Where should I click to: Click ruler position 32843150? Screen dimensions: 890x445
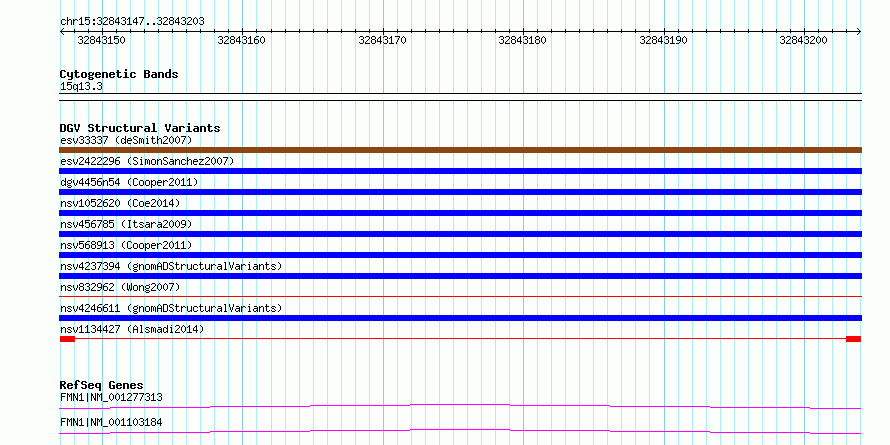coord(102,40)
